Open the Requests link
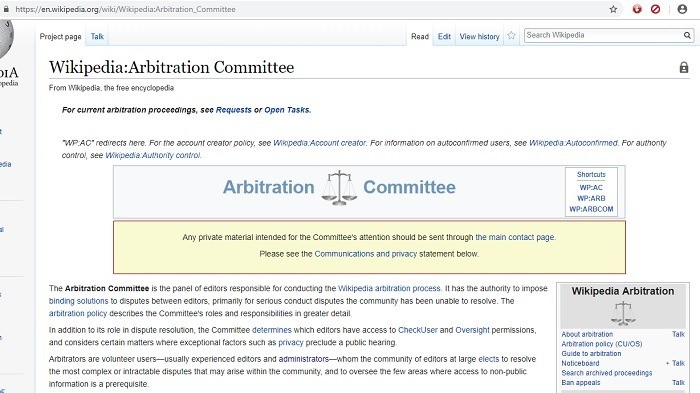Image resolution: width=700 pixels, height=393 pixels. (233, 110)
